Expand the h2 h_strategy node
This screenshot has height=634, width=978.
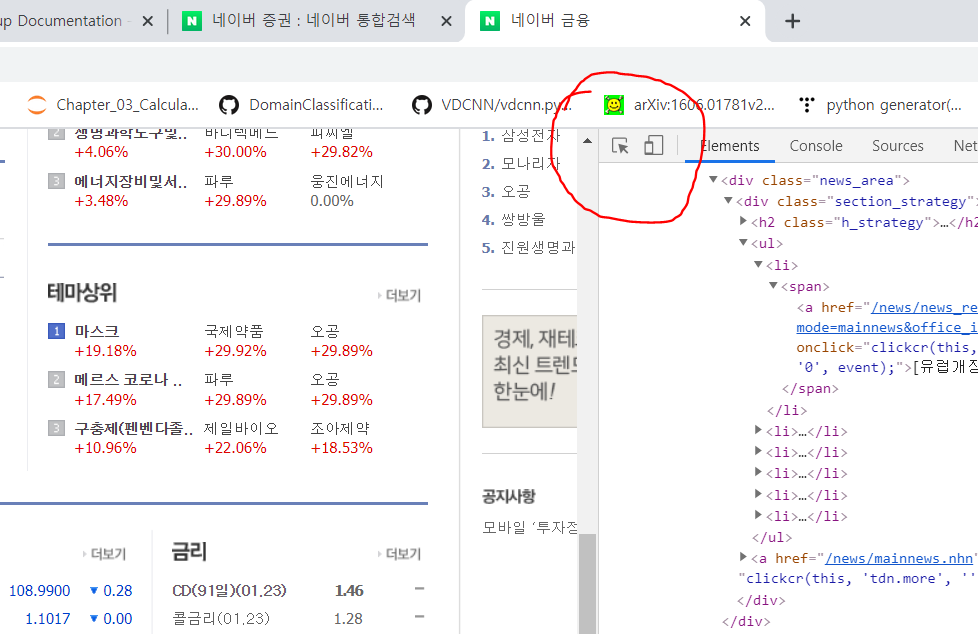coord(743,222)
